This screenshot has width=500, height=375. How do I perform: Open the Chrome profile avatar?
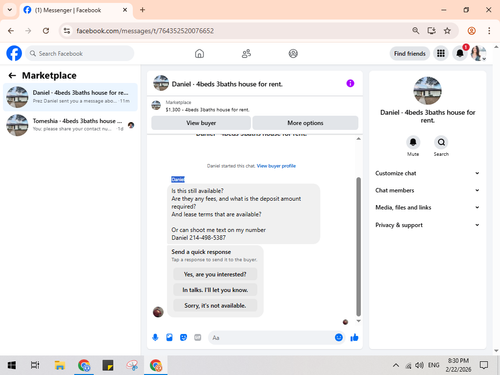[471, 31]
